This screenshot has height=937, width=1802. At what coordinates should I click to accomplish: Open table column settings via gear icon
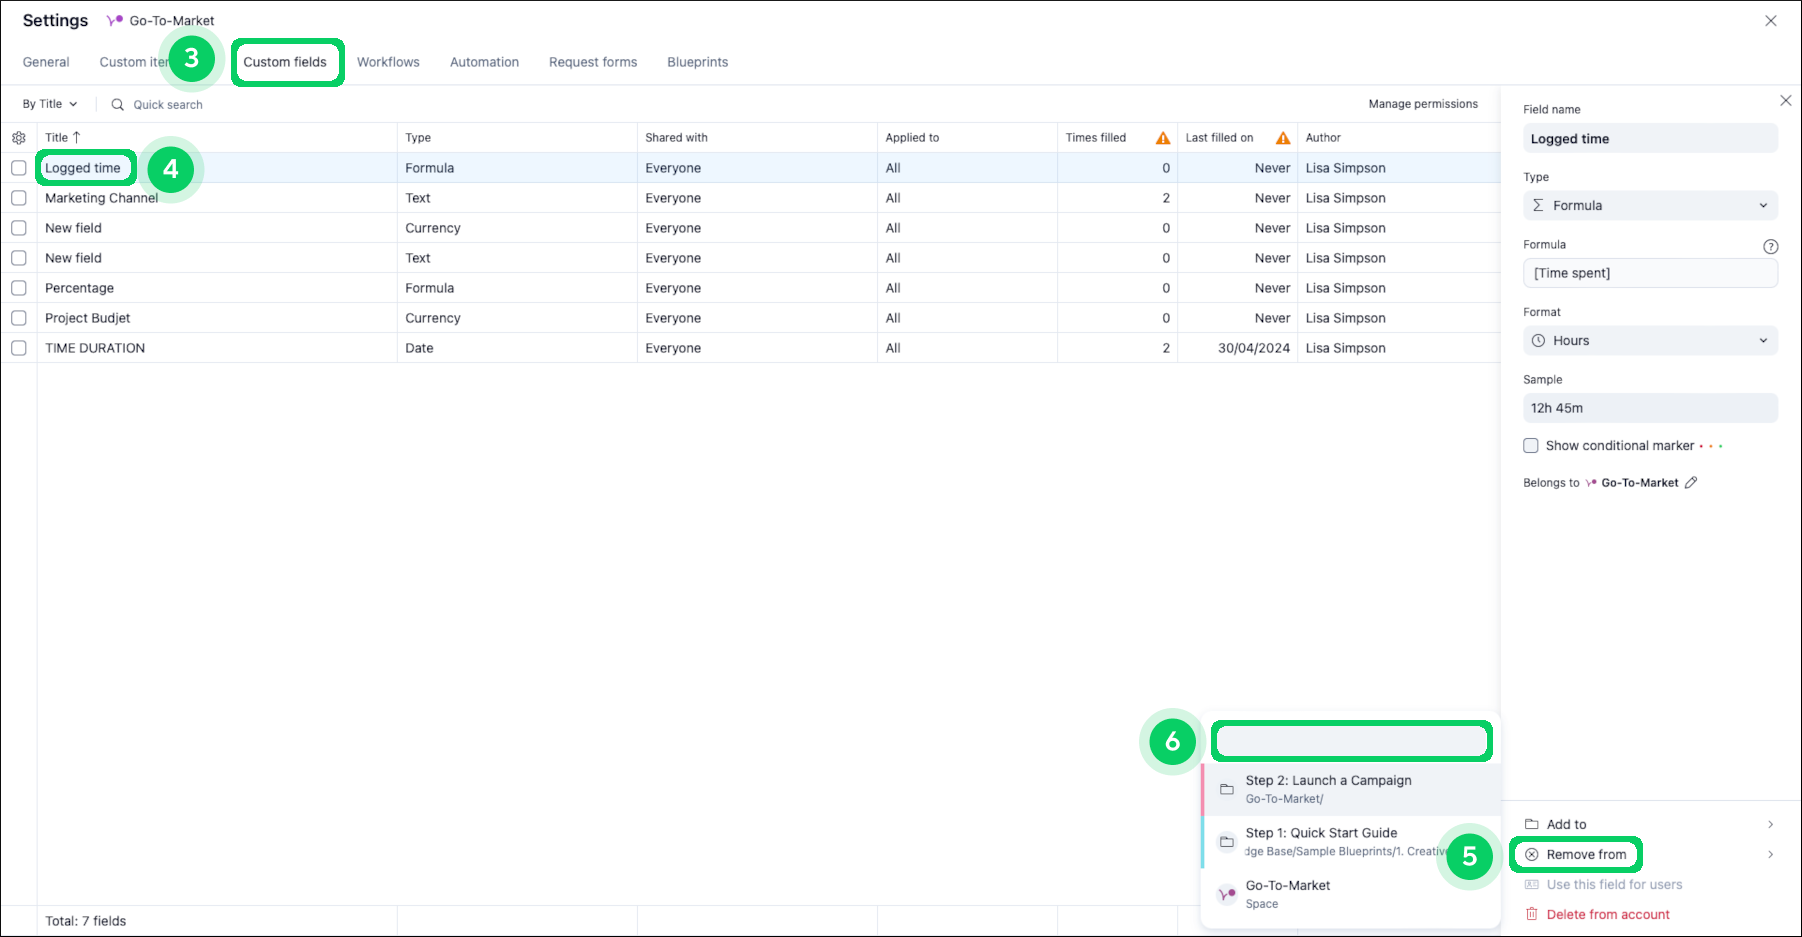(19, 137)
